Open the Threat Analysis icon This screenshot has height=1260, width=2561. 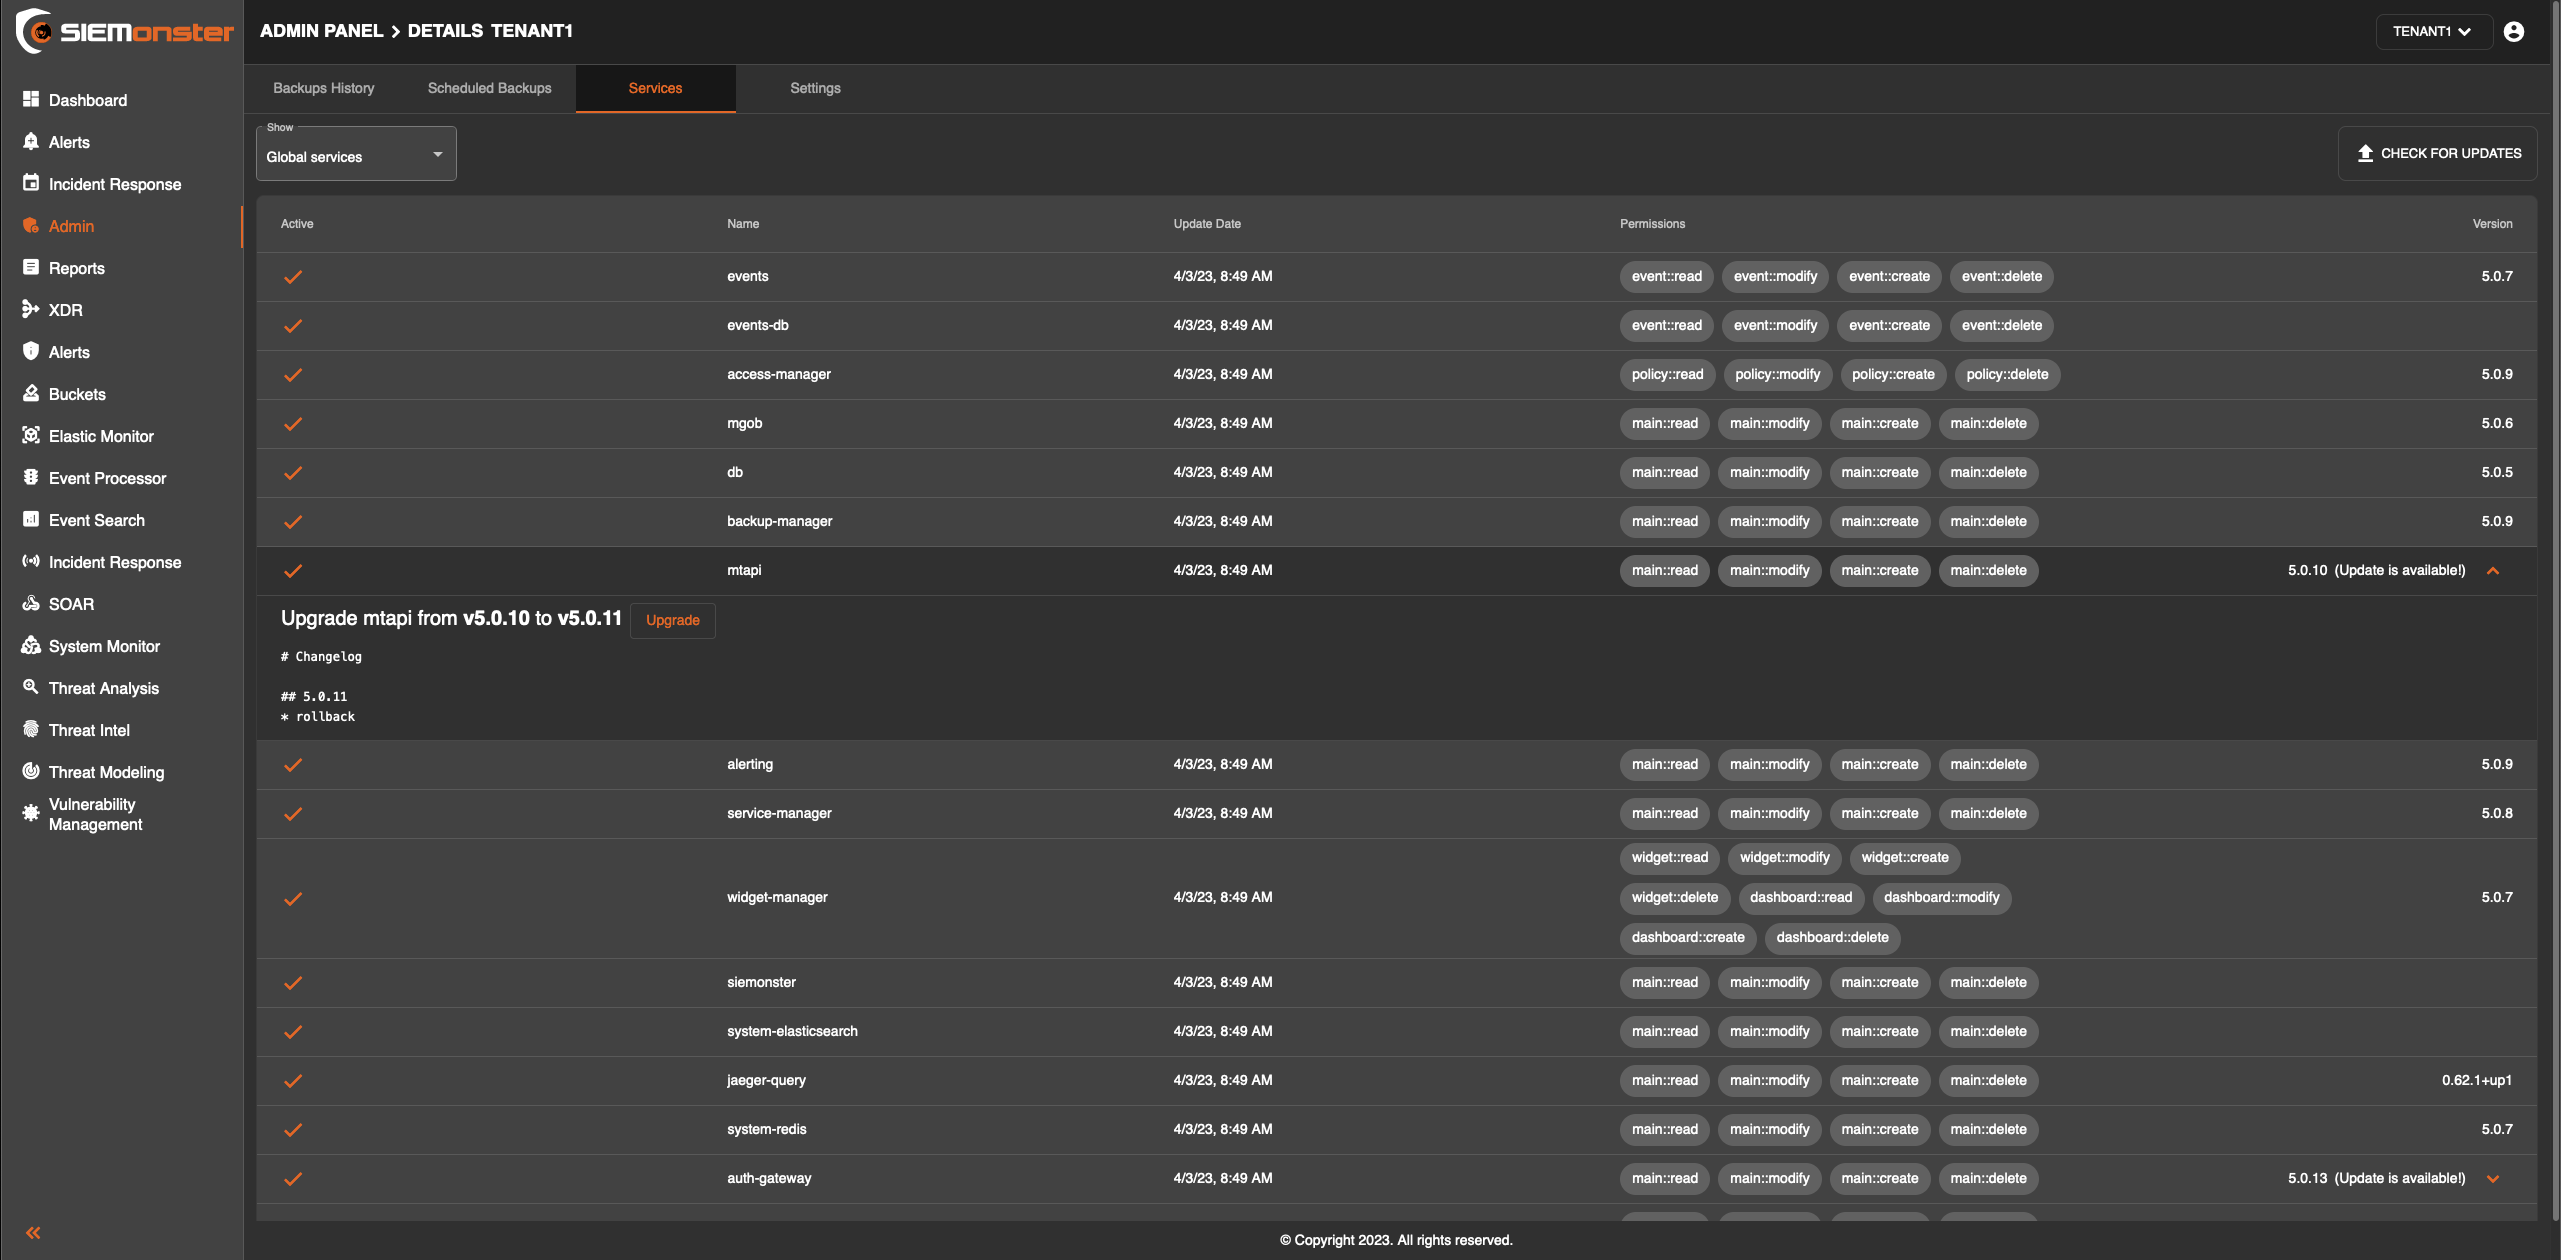click(x=31, y=688)
